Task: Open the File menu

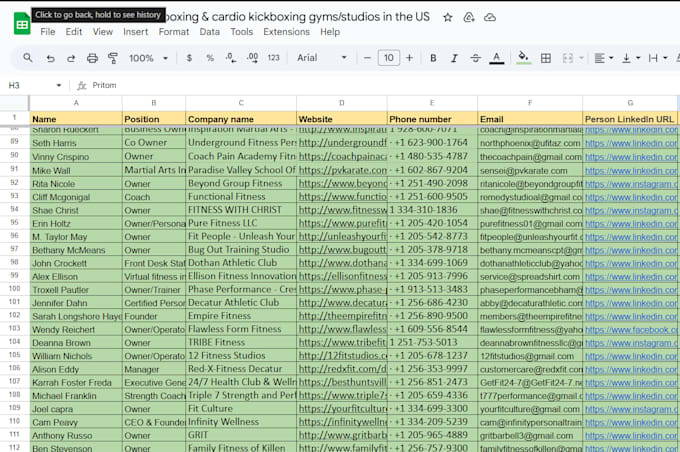Action: [x=48, y=32]
